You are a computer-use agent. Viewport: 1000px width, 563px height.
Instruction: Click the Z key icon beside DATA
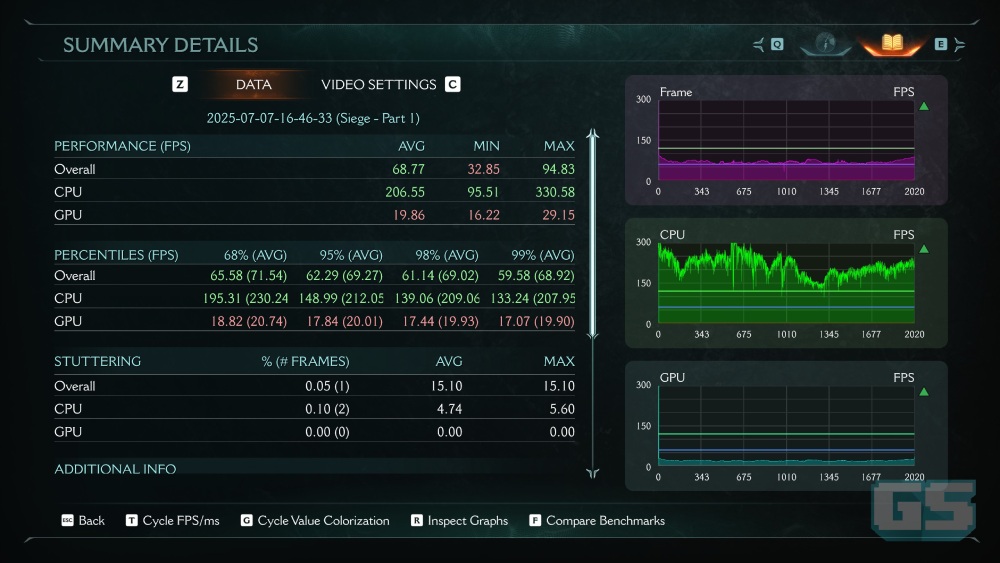pos(180,84)
